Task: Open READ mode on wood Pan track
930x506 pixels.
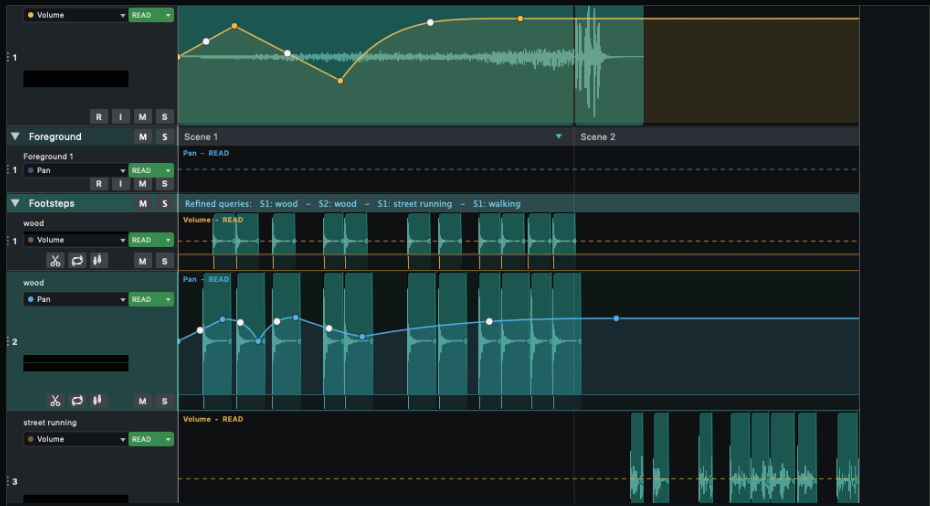Action: tap(151, 299)
